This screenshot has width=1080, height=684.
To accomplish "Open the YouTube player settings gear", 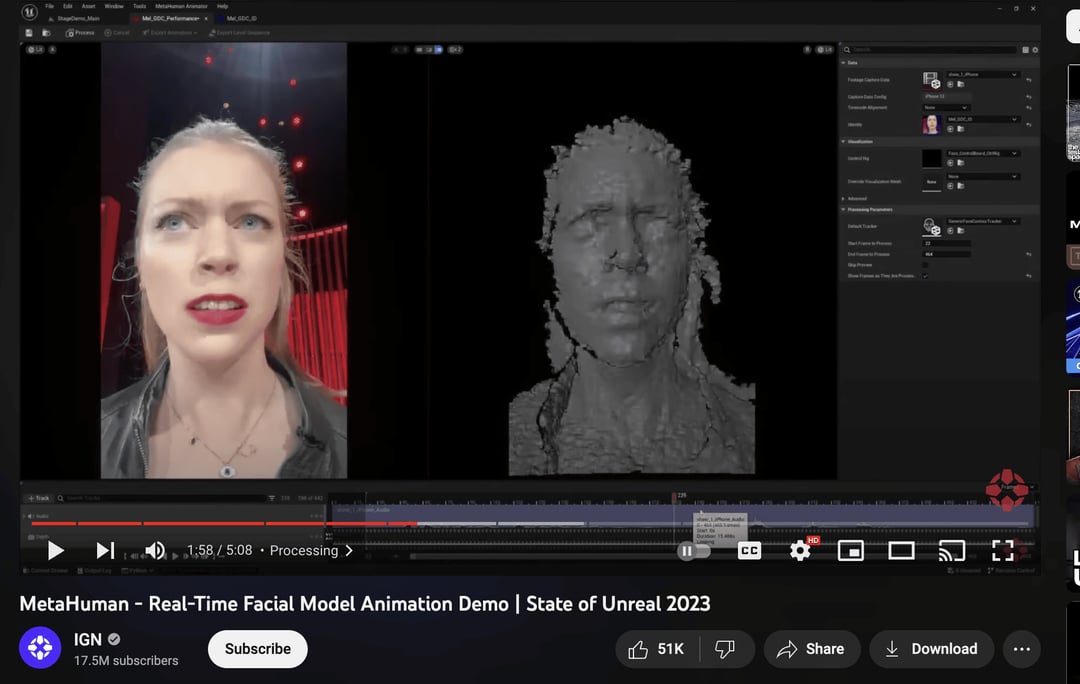I will tap(800, 550).
